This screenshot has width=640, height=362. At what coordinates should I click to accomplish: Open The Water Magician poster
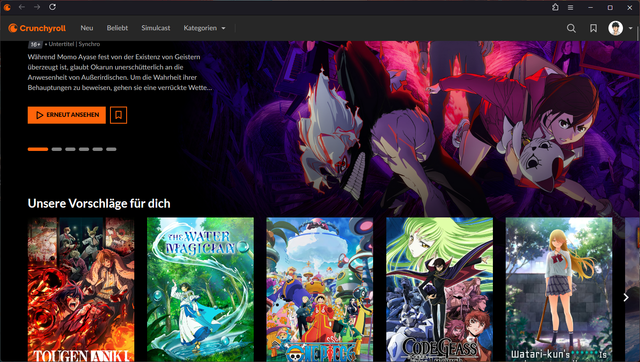[200, 290]
